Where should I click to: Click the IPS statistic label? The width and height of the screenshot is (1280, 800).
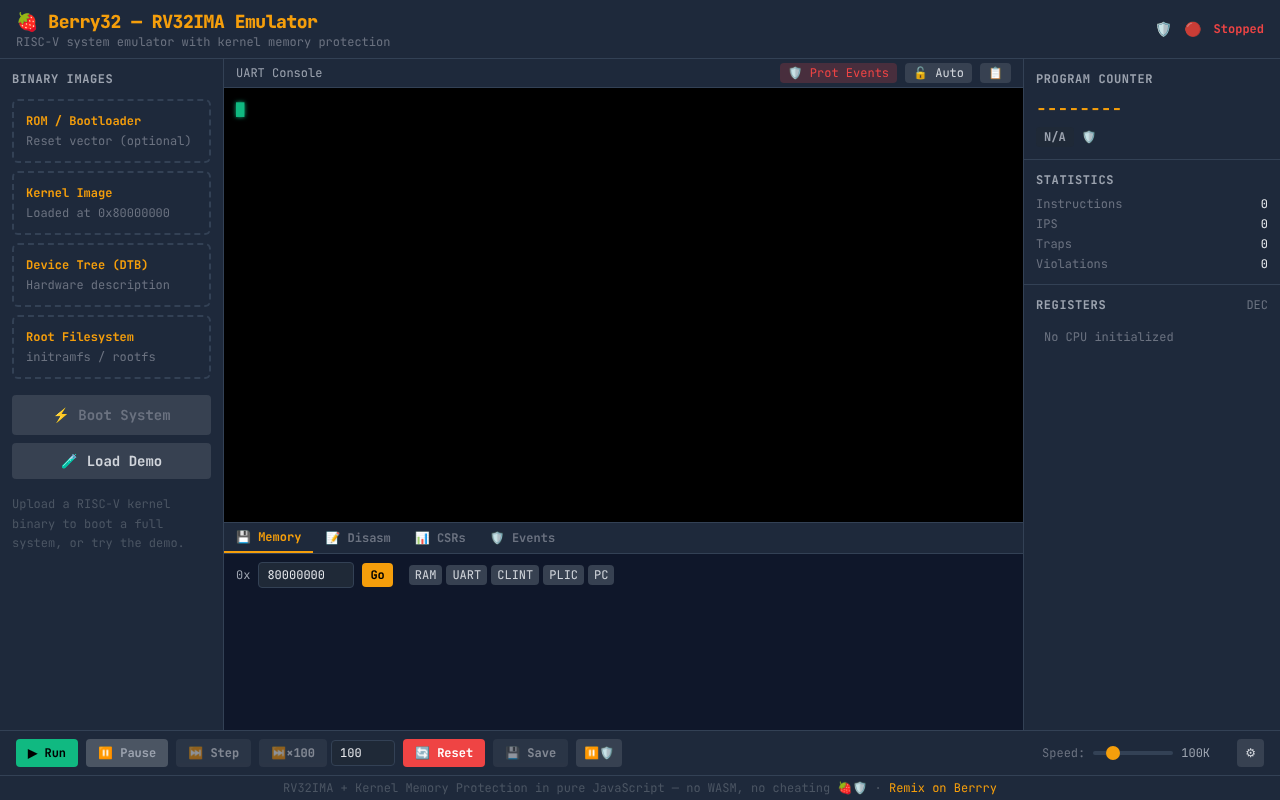1047,224
